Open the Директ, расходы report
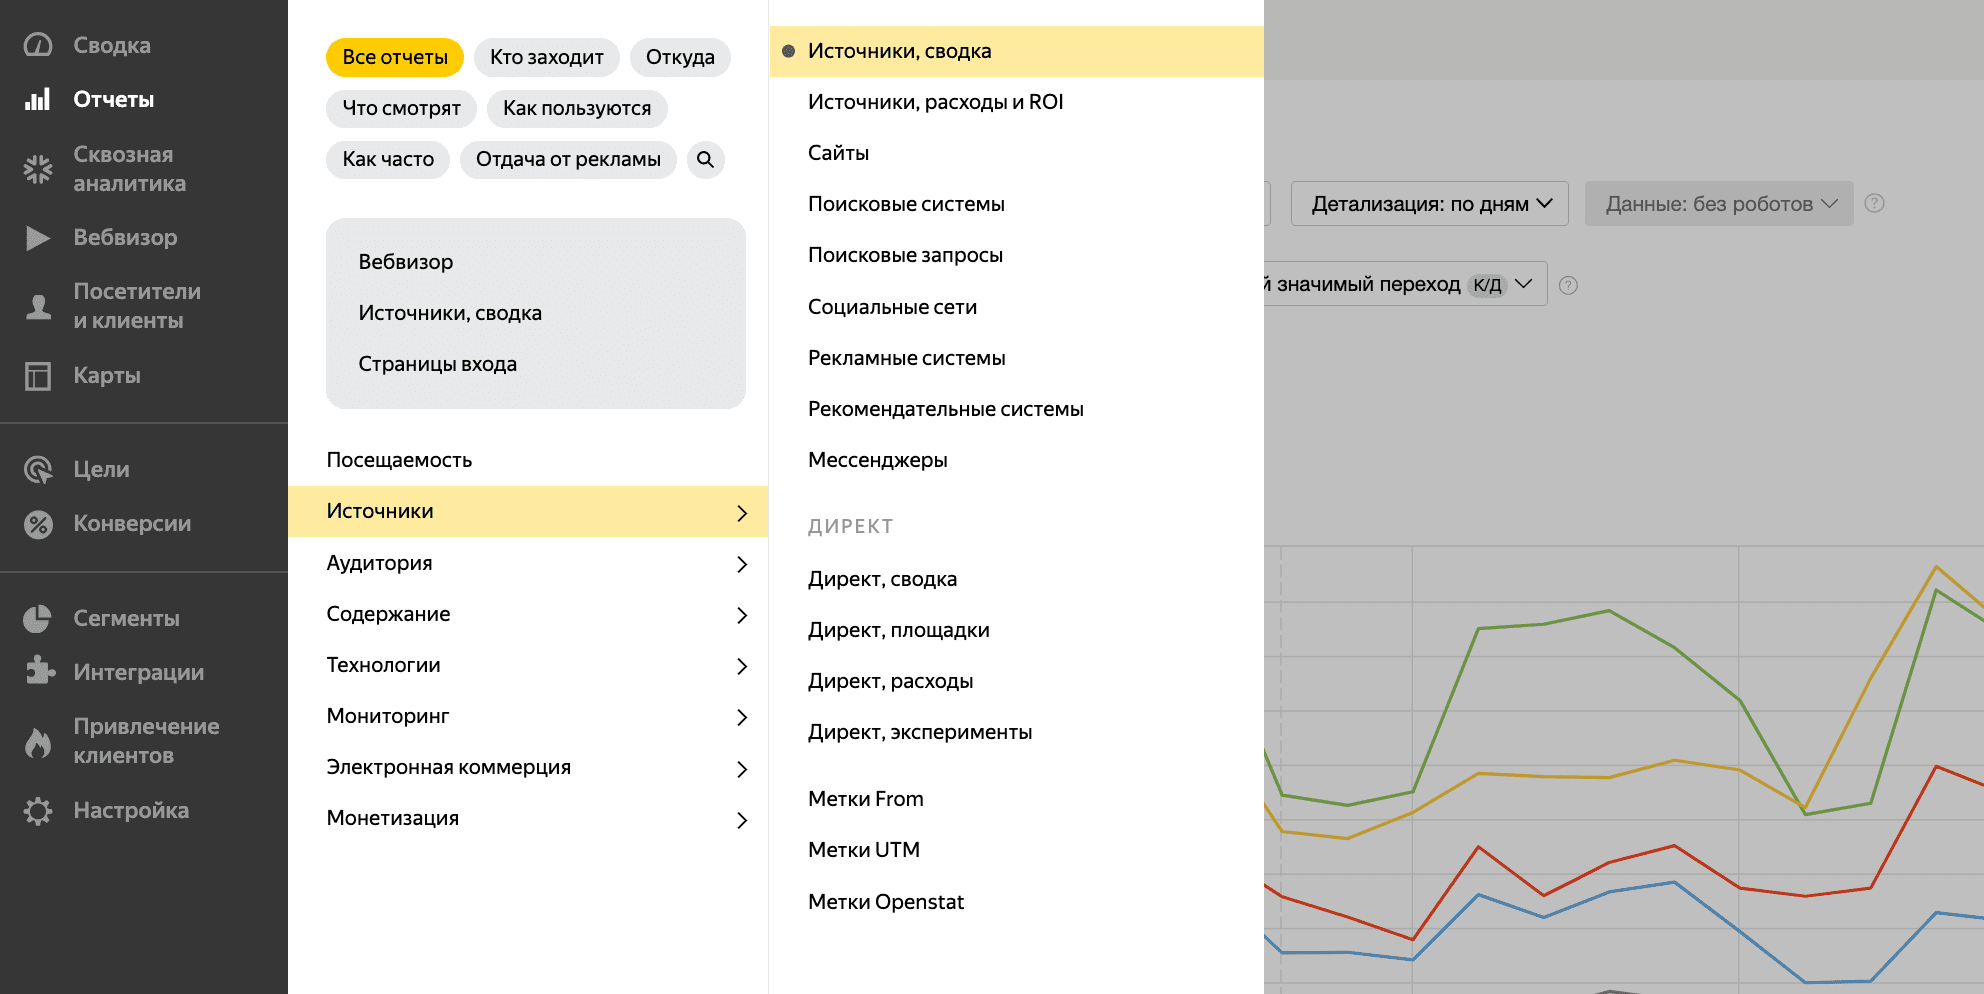The width and height of the screenshot is (1984, 994). pyautogui.click(x=890, y=681)
